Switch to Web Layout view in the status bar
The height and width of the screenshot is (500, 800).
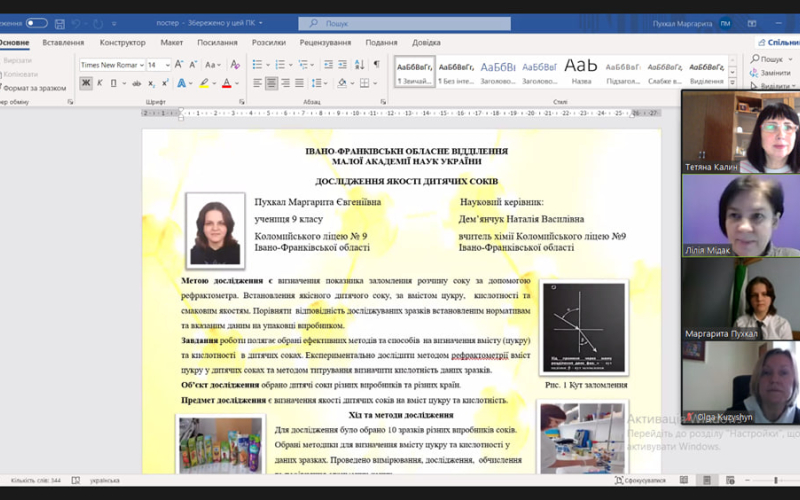pyautogui.click(x=730, y=480)
